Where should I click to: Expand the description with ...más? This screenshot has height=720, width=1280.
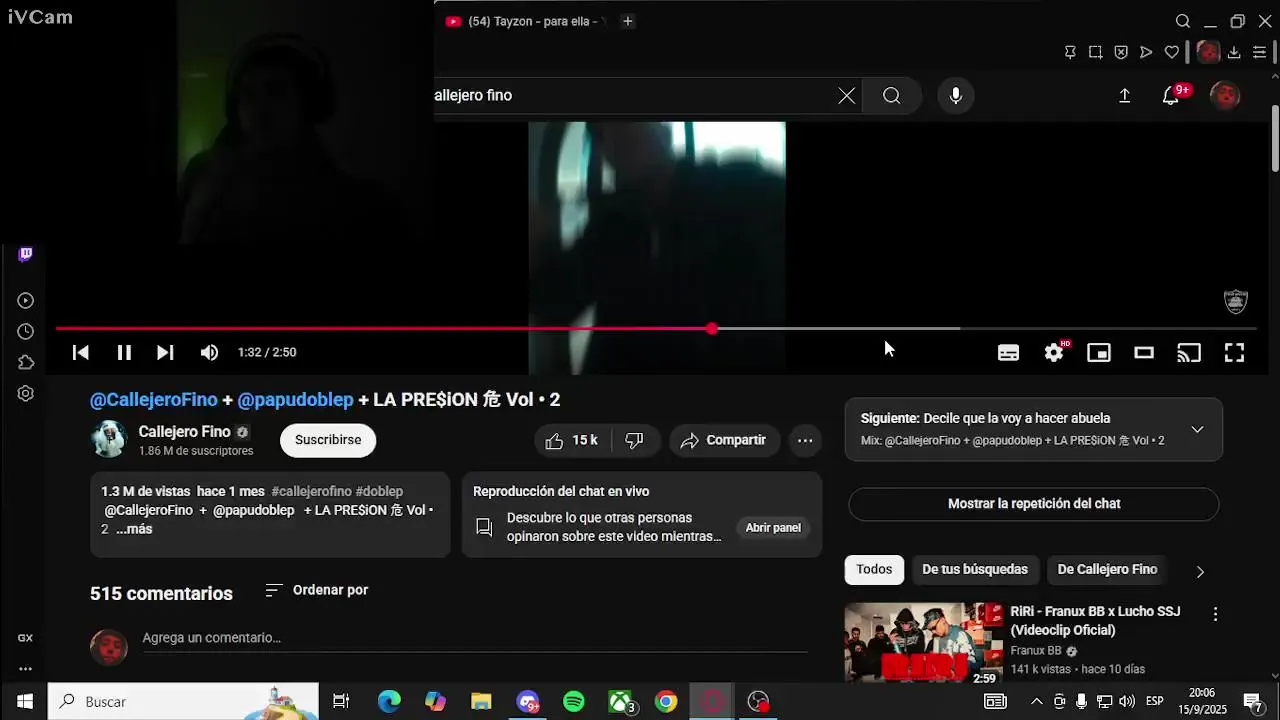[134, 529]
